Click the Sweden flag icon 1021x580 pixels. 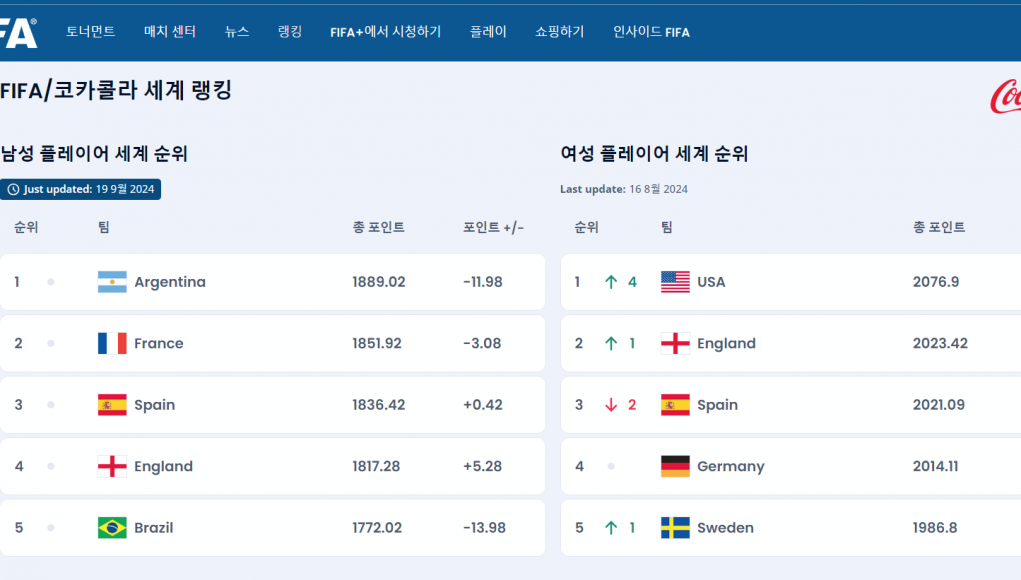(x=675, y=528)
